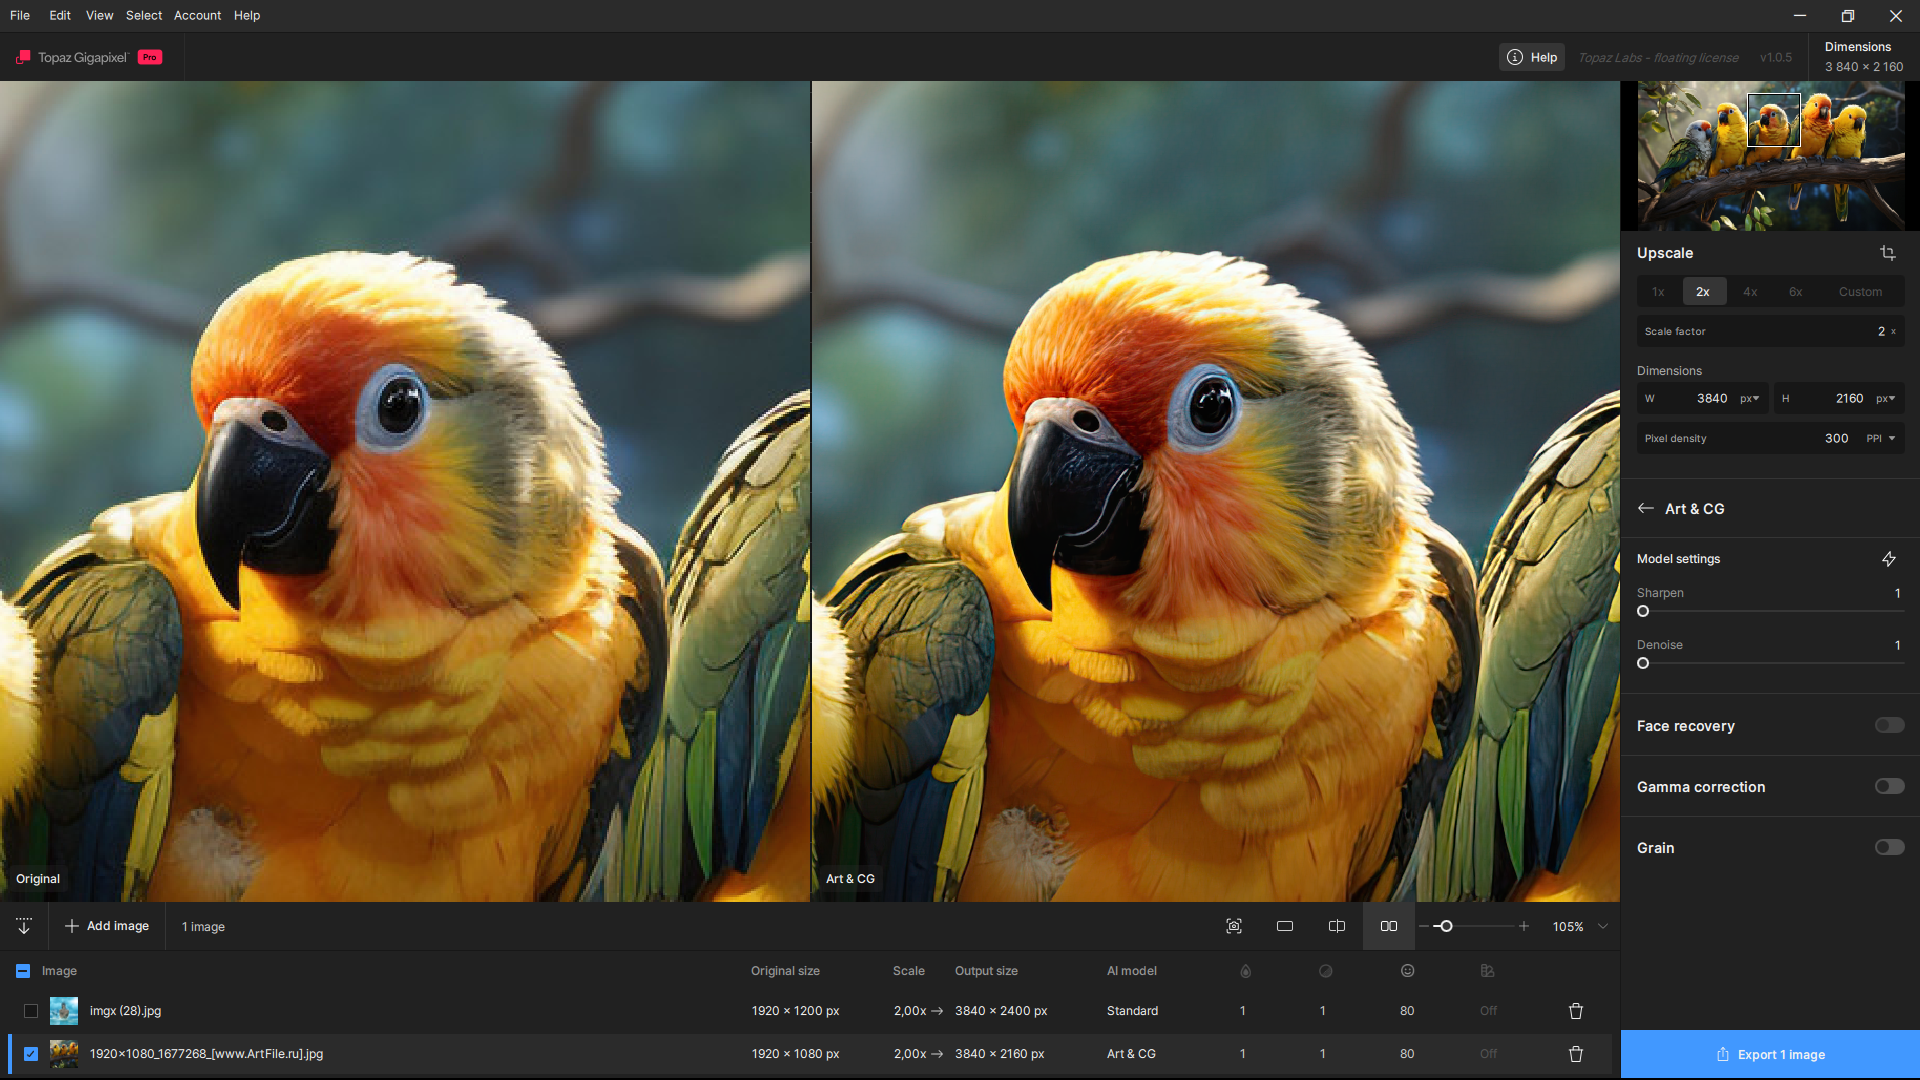Click the crop icon next to Upscale
Viewport: 1920px width, 1080px height.
point(1887,253)
